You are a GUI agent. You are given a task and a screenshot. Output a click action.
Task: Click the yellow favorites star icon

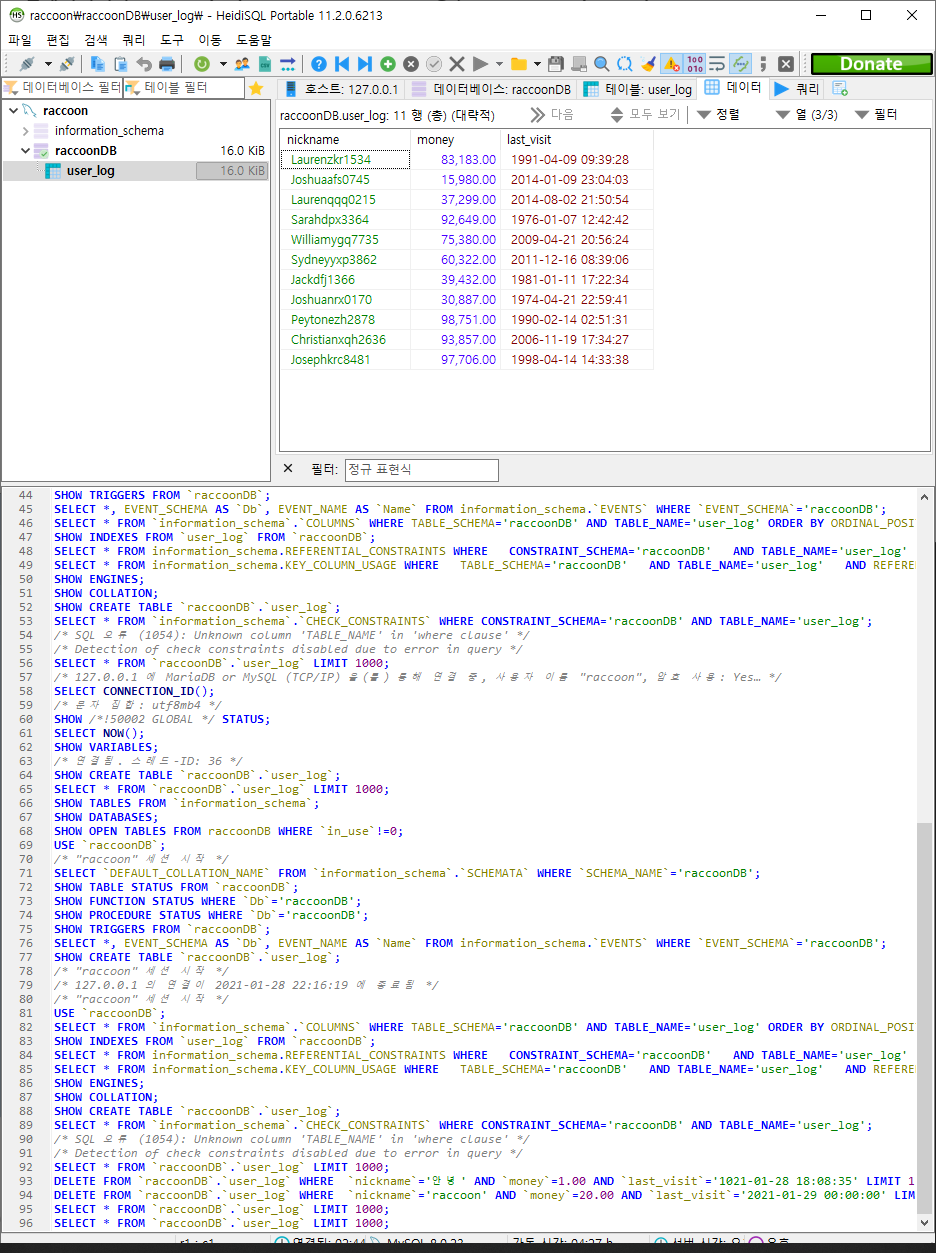[x=256, y=88]
